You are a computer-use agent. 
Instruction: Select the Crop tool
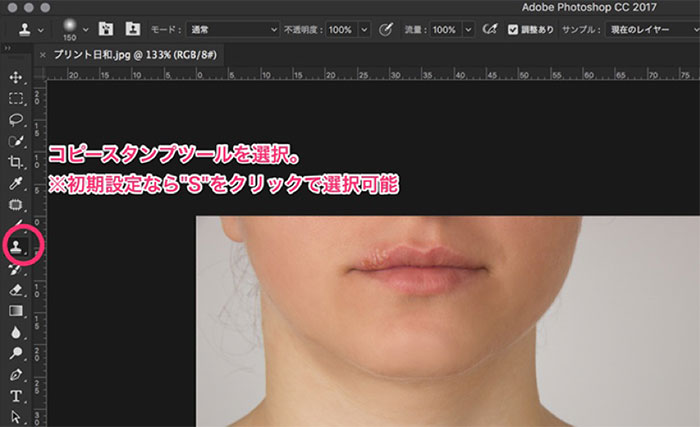pyautogui.click(x=16, y=162)
